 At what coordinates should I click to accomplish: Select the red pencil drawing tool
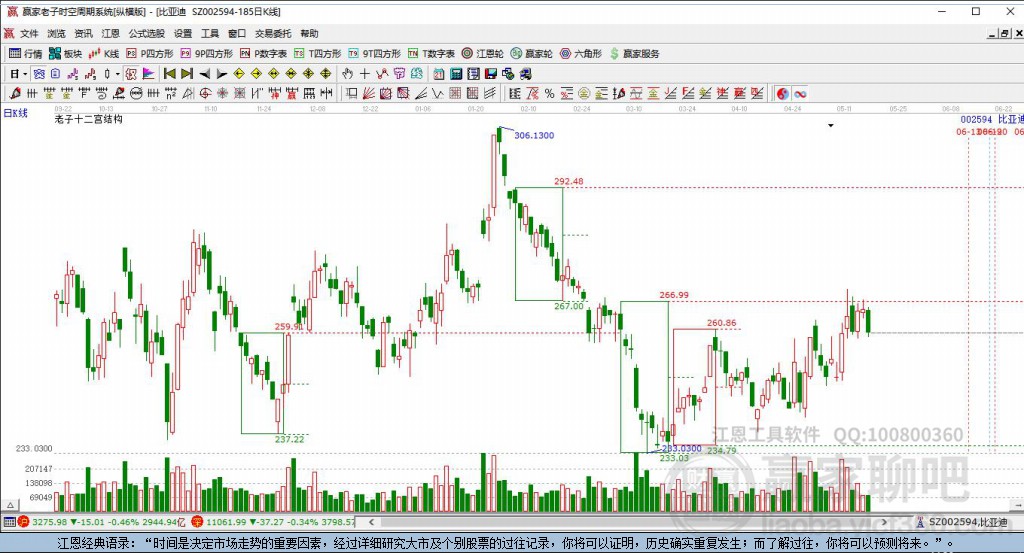pos(15,94)
